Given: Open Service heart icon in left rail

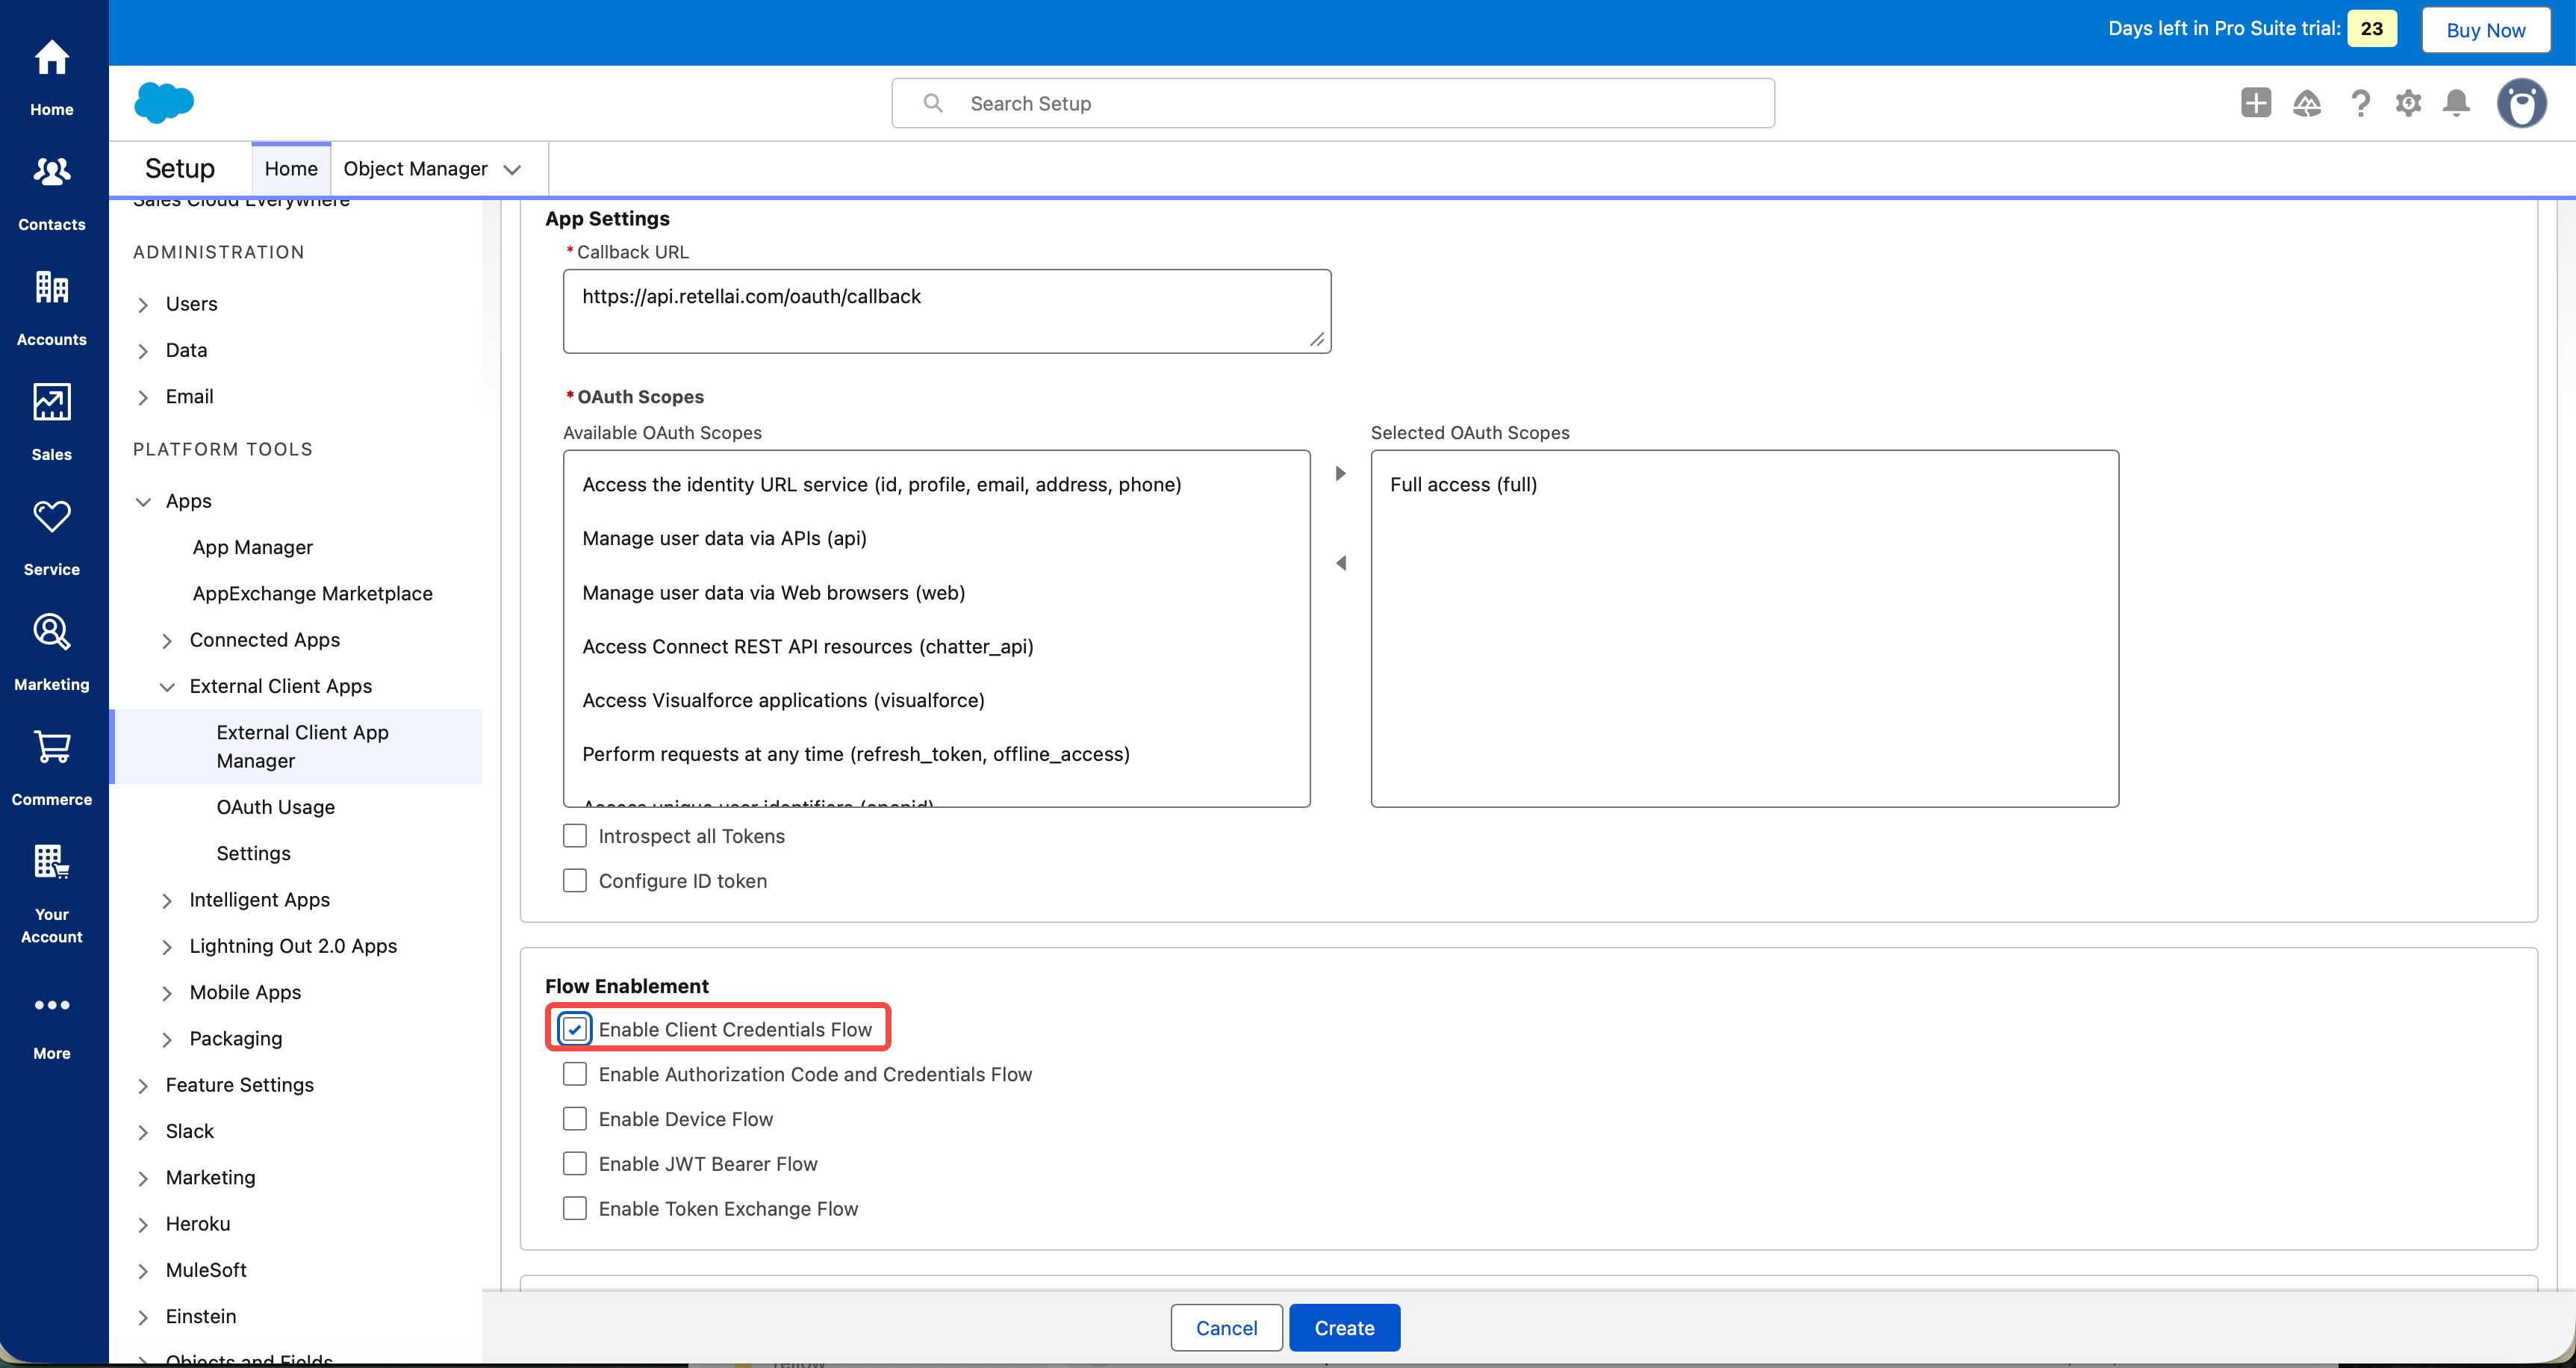Looking at the screenshot, I should point(52,517).
